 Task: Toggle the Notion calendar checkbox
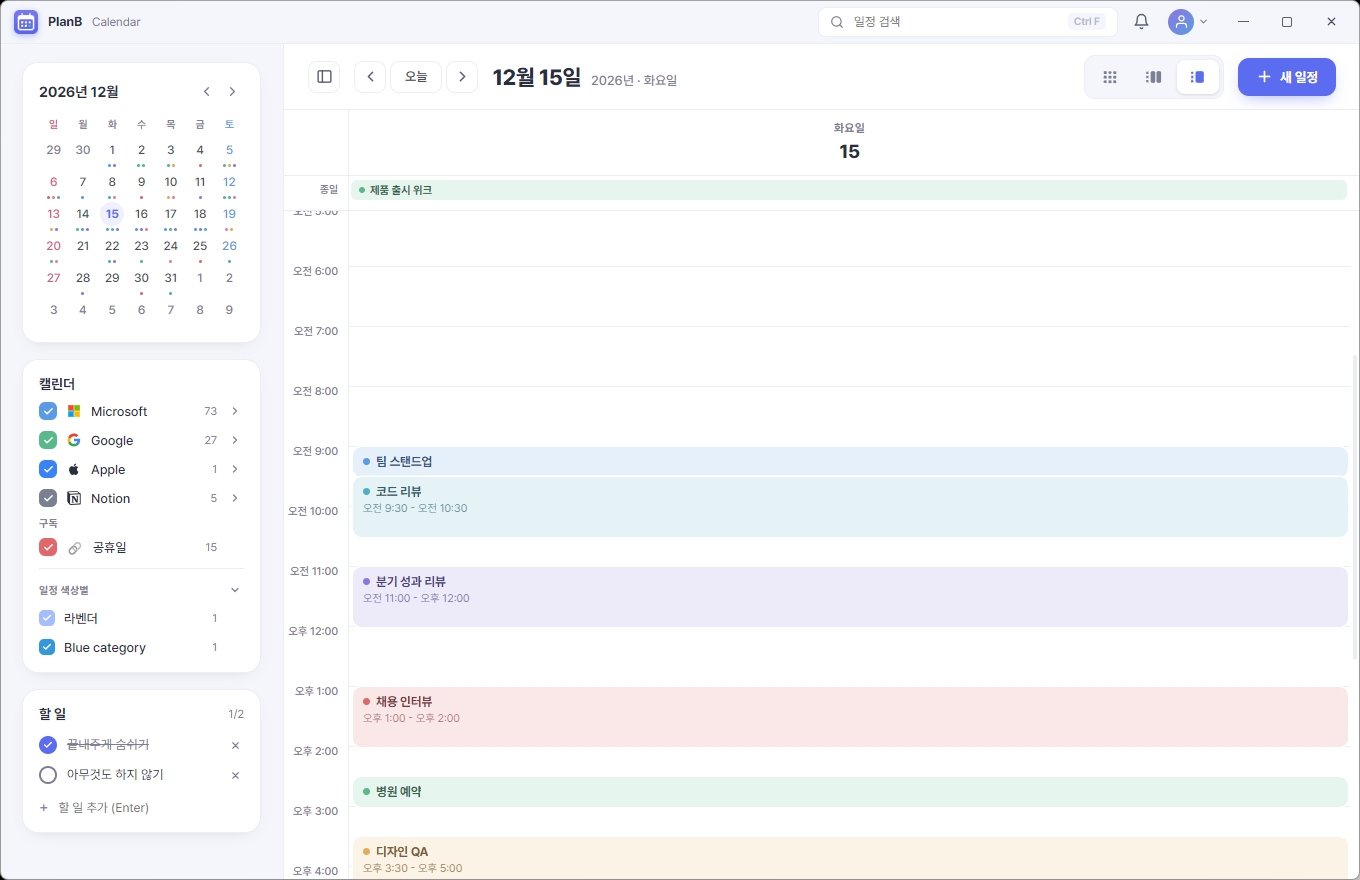click(48, 498)
